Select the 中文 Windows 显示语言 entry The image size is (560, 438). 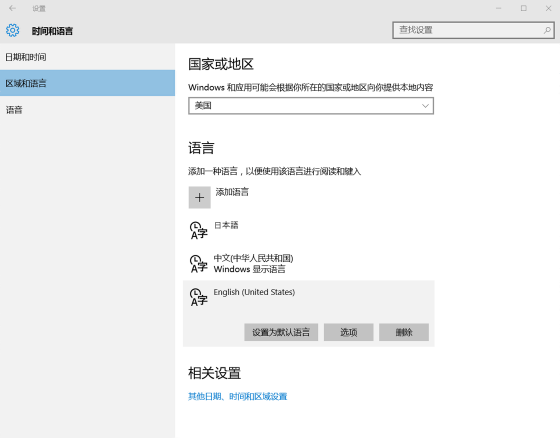tap(309, 264)
